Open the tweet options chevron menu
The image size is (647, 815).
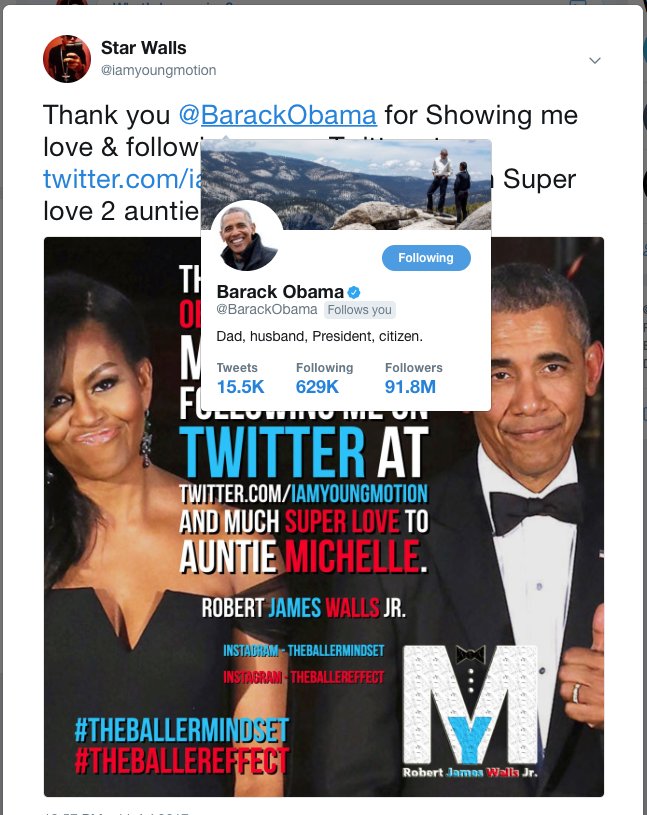(595, 60)
